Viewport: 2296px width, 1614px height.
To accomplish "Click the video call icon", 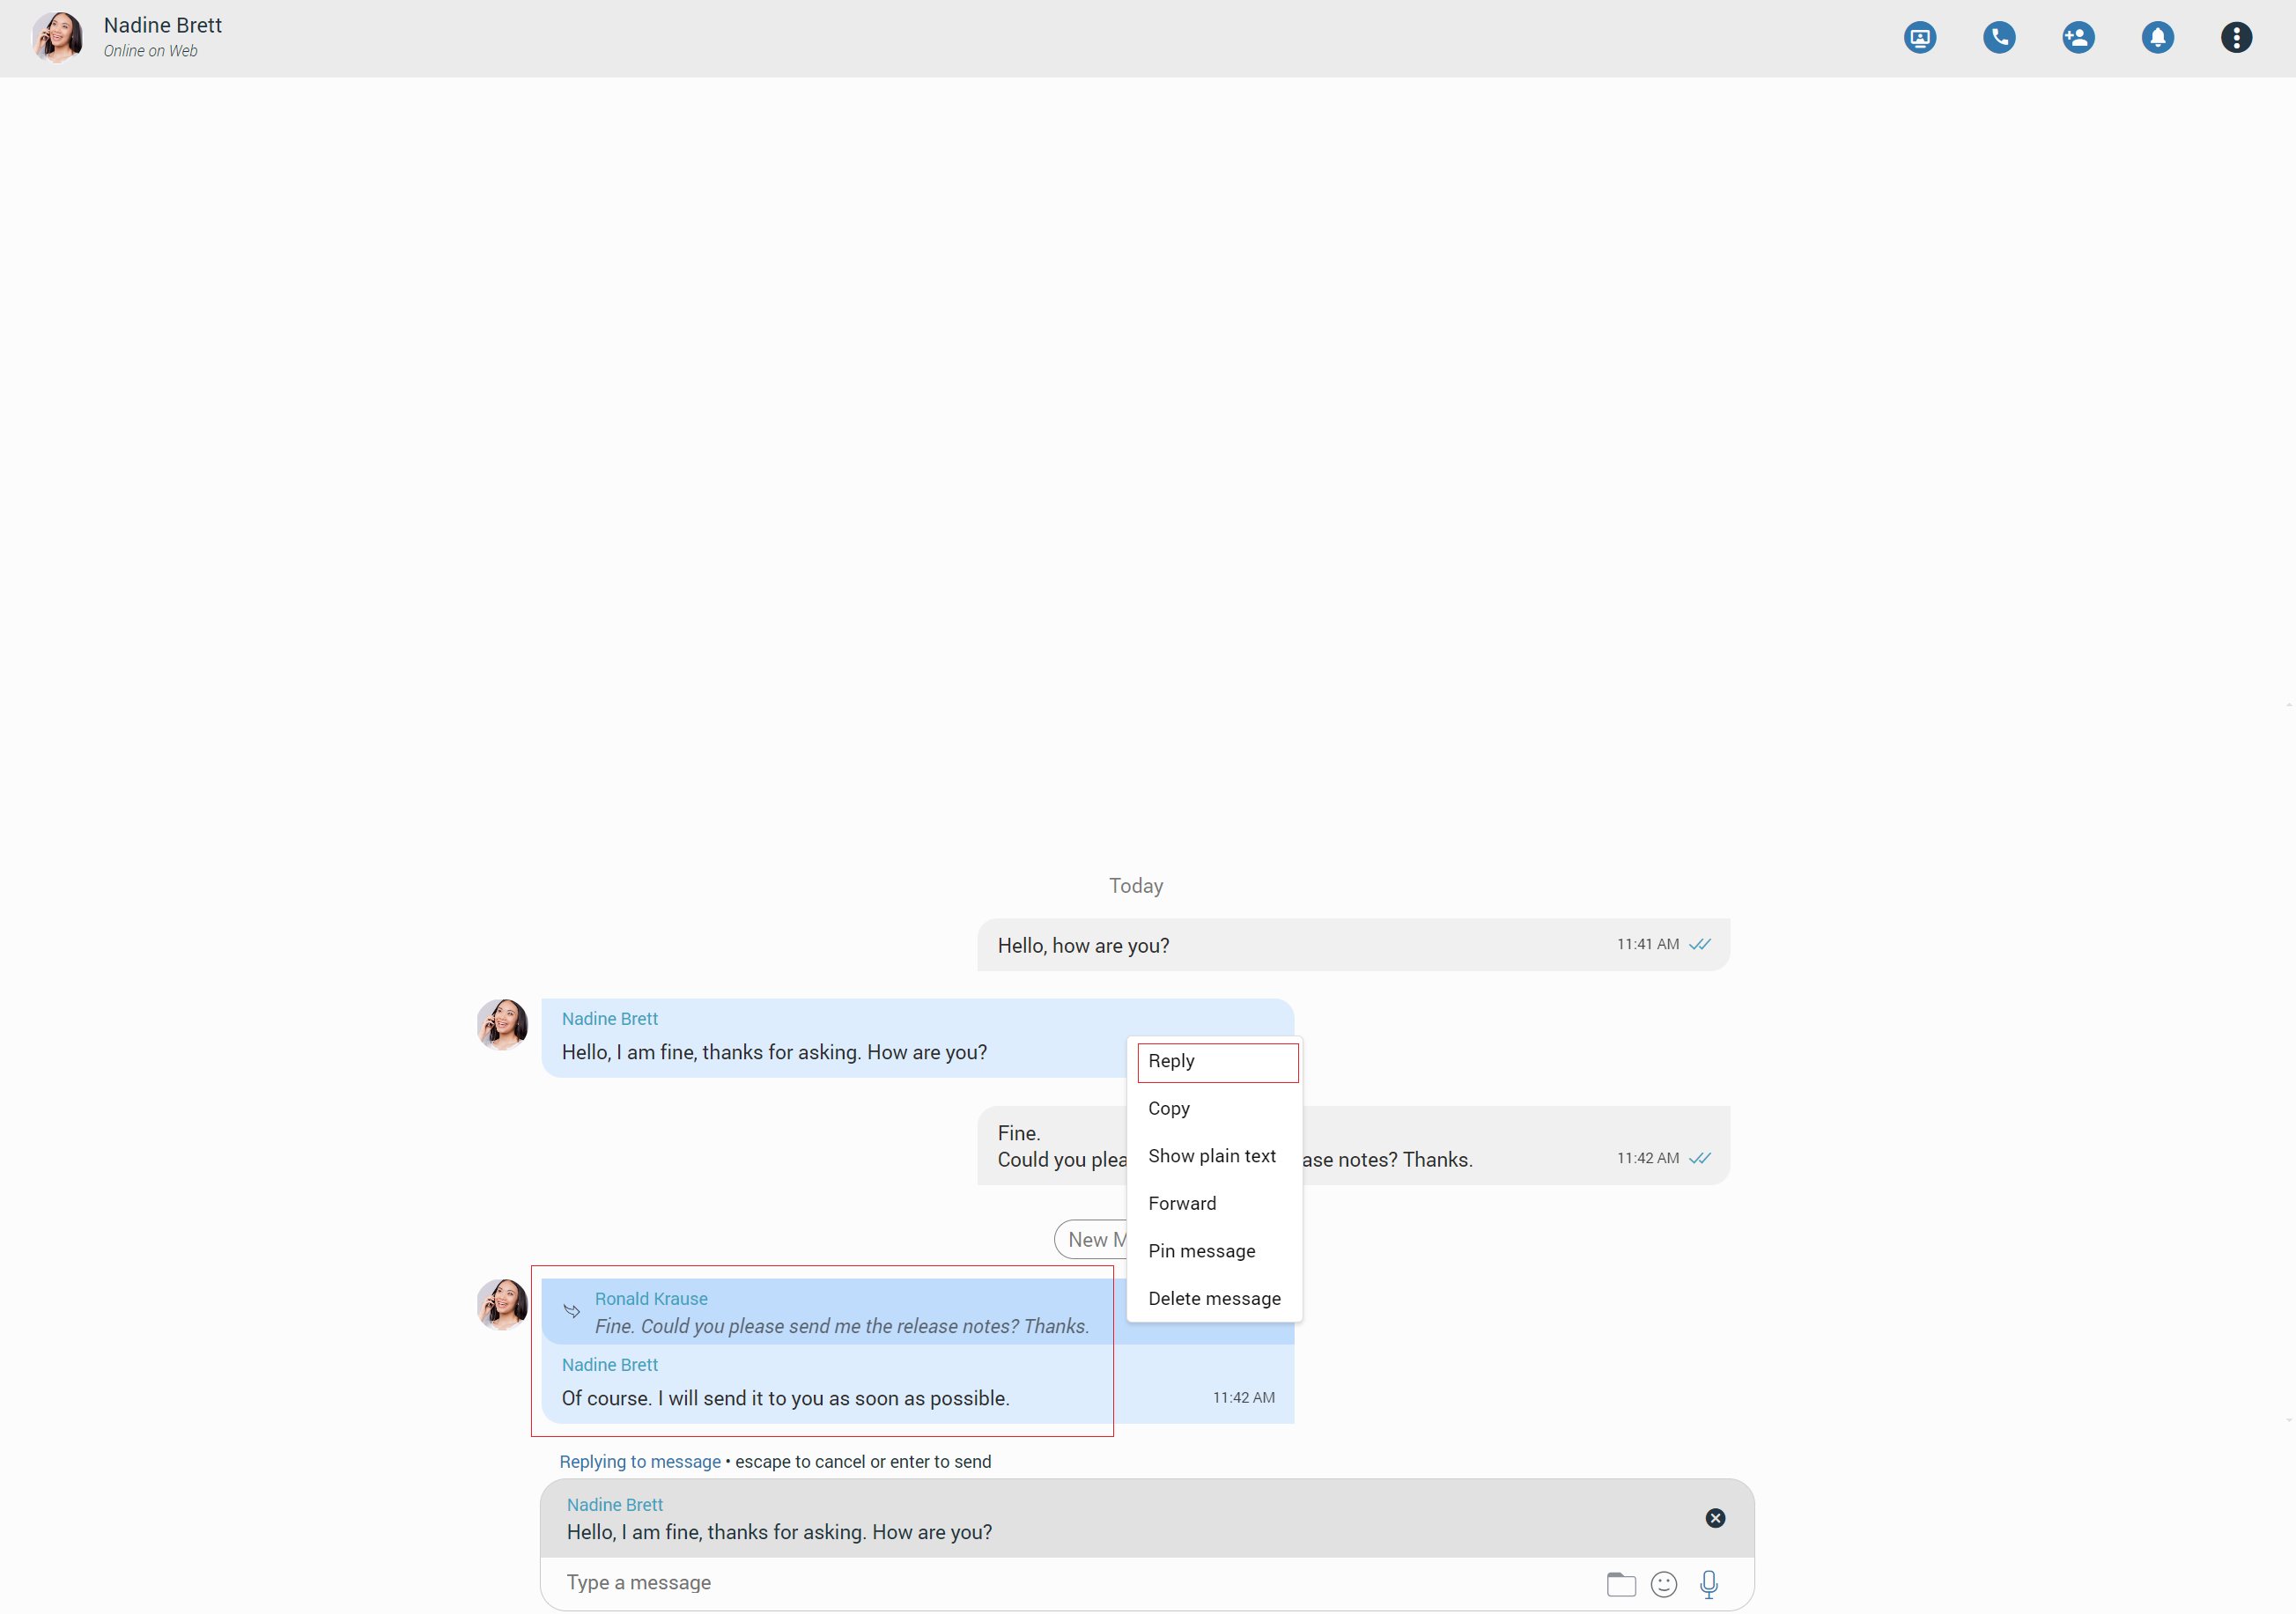I will (x=1920, y=37).
